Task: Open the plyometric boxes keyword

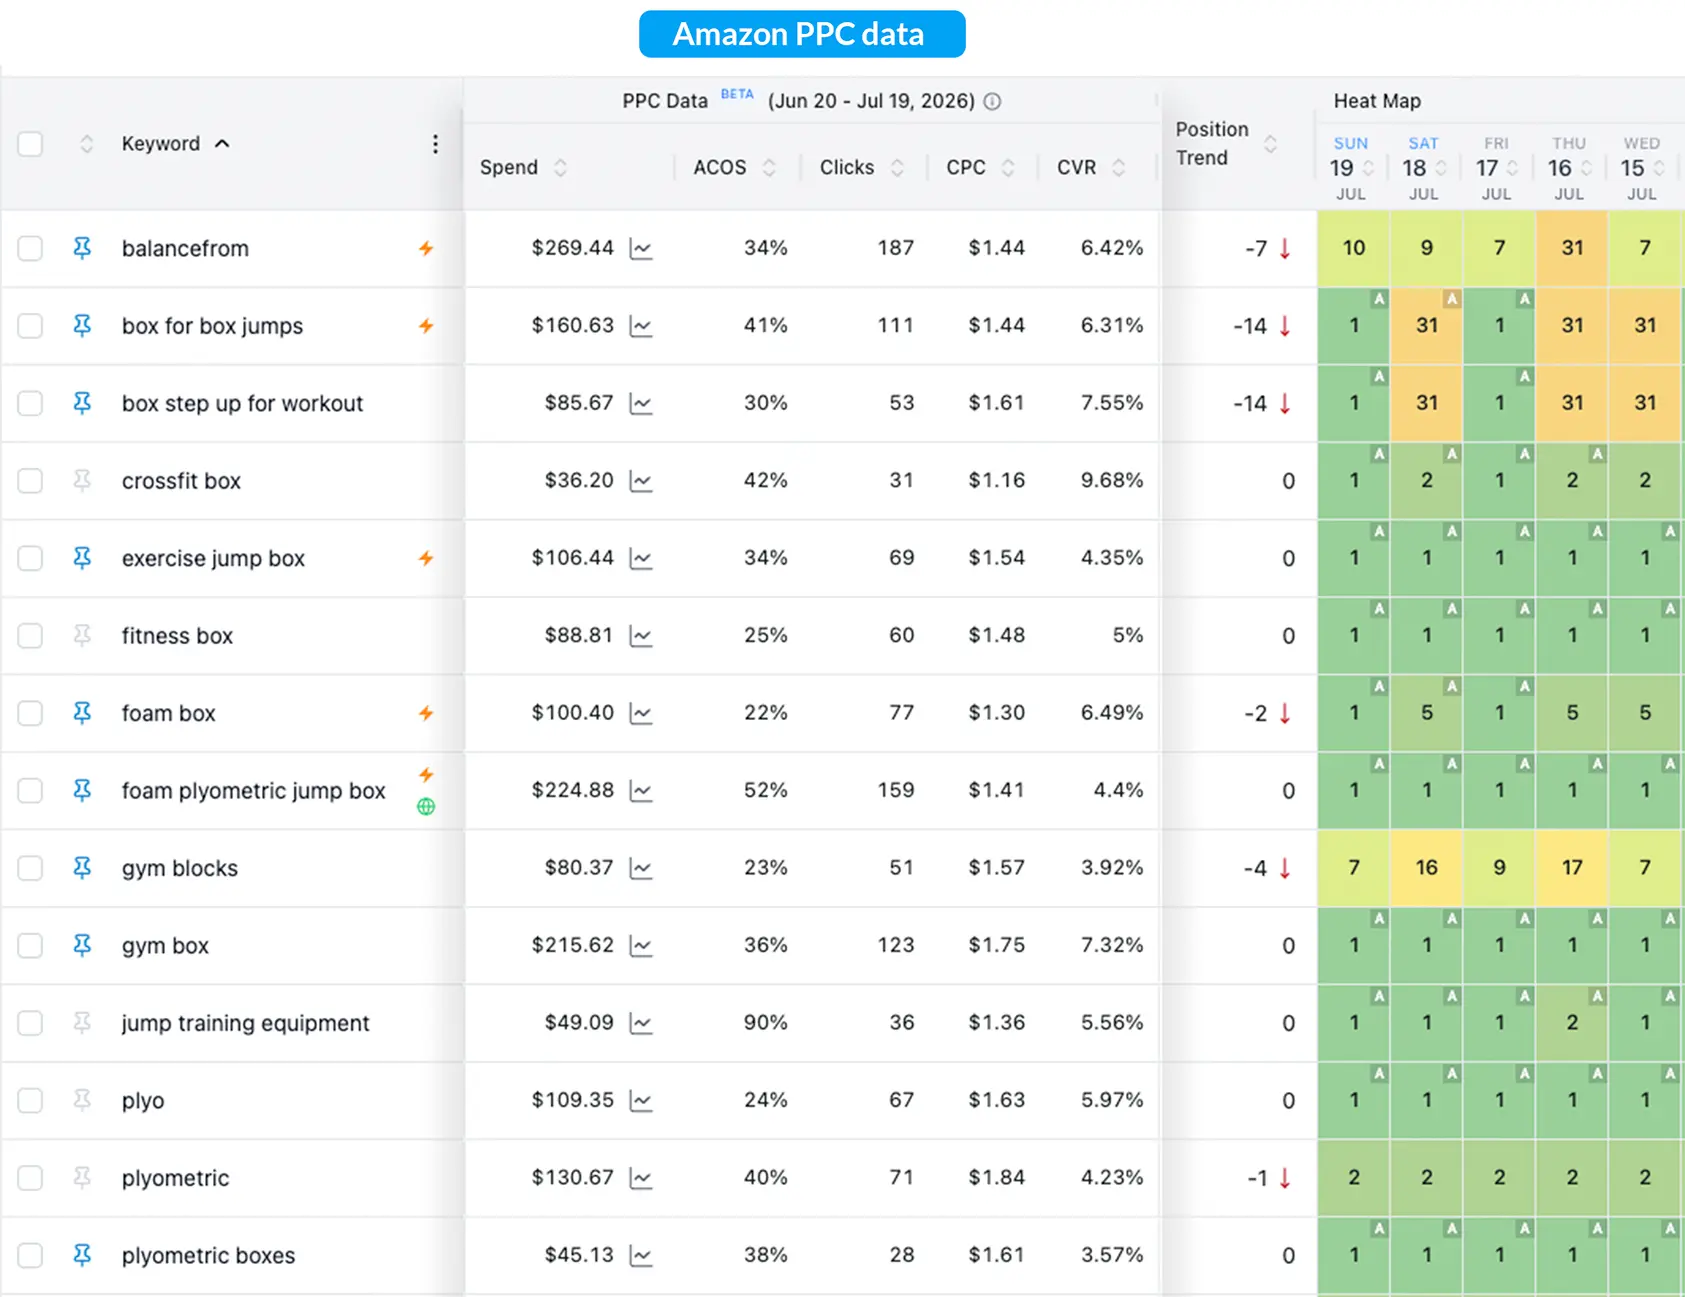Action: point(208,1255)
